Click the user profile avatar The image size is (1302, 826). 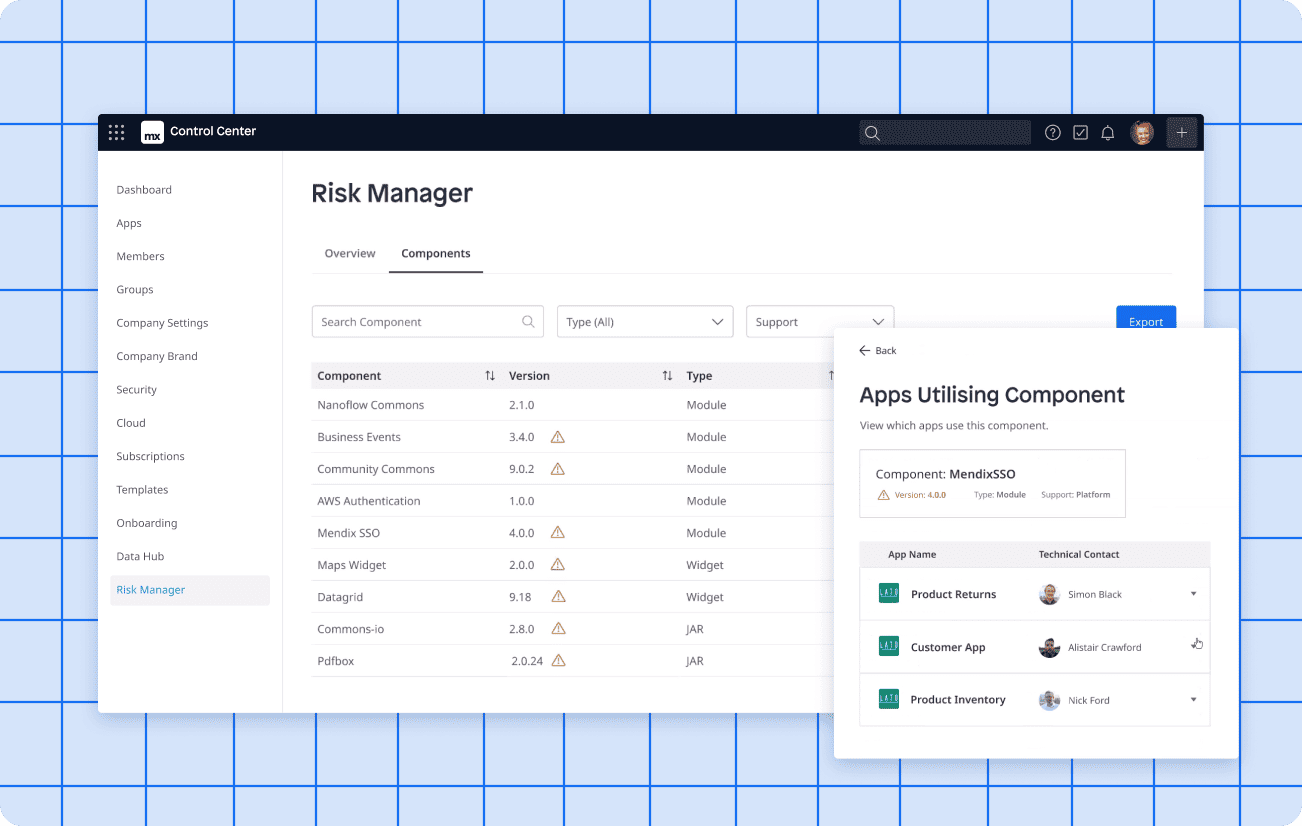pos(1142,132)
